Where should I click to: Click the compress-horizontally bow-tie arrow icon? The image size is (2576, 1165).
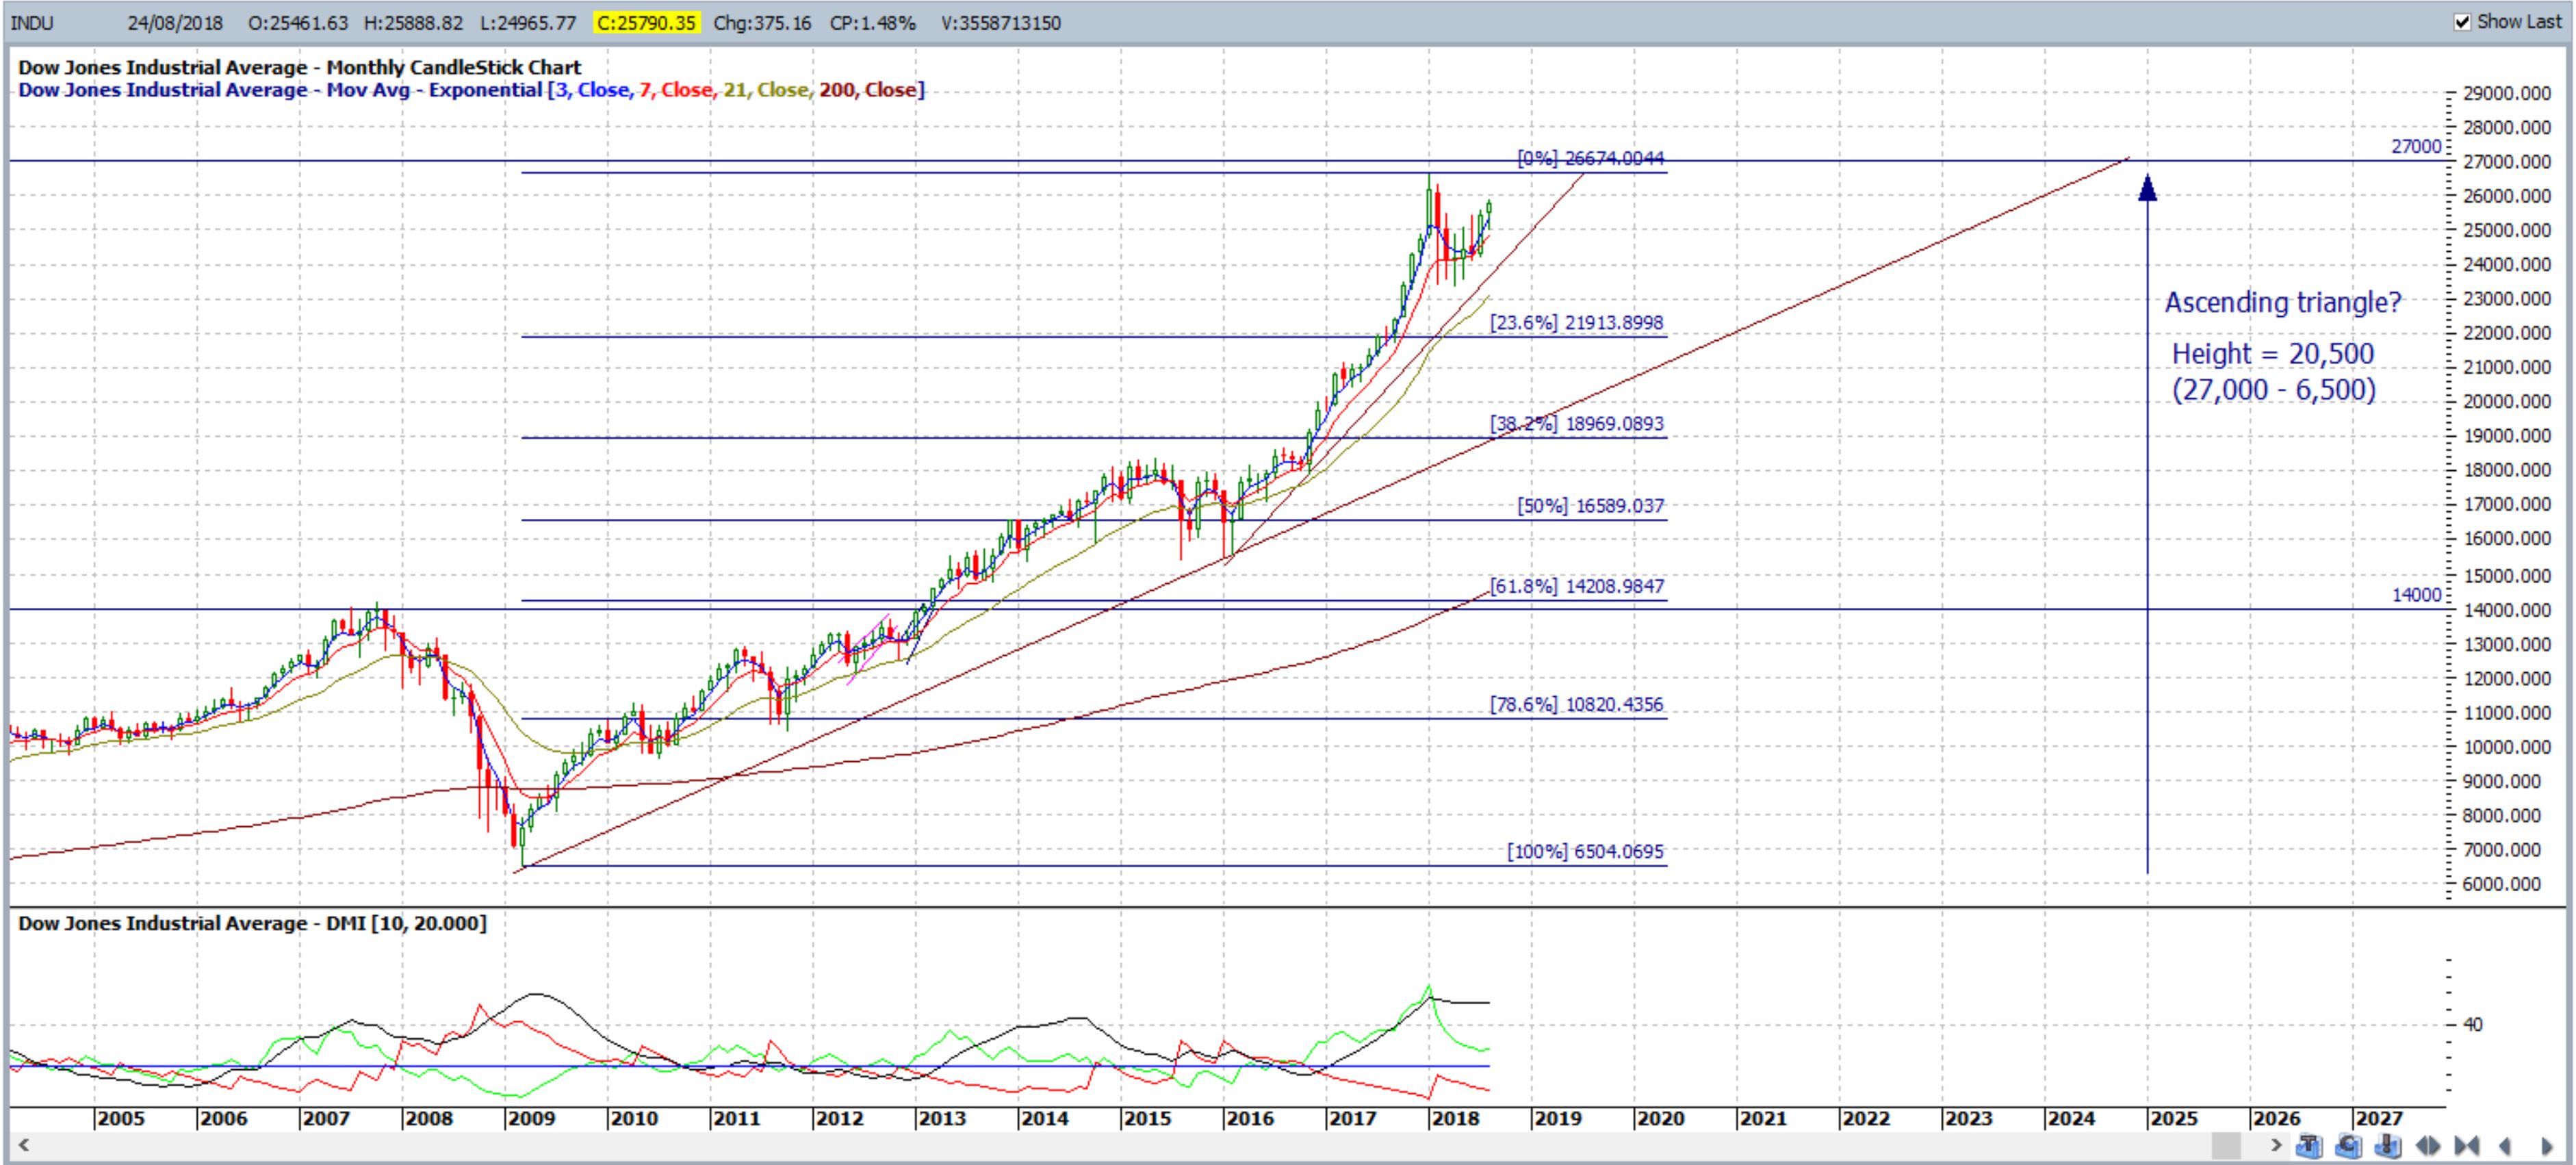tap(2467, 1146)
